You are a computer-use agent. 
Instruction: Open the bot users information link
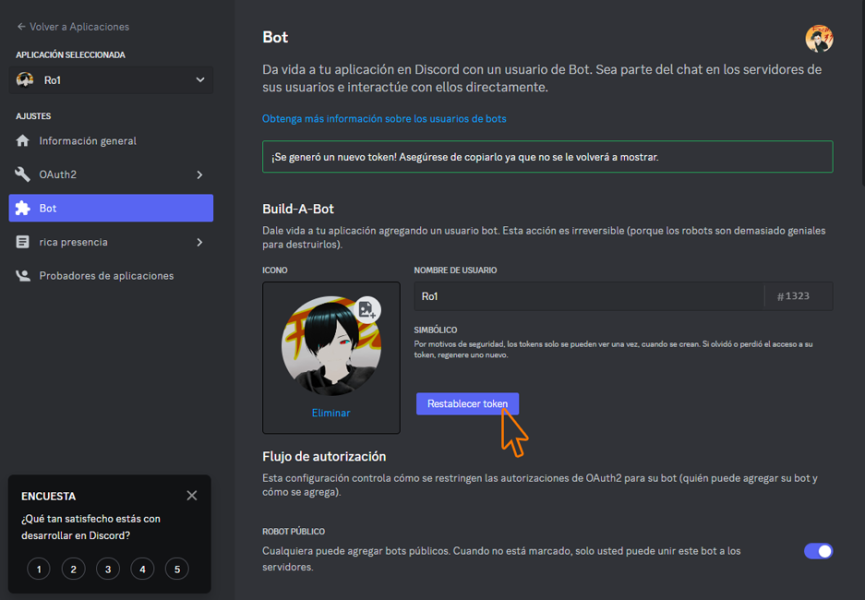(x=384, y=119)
